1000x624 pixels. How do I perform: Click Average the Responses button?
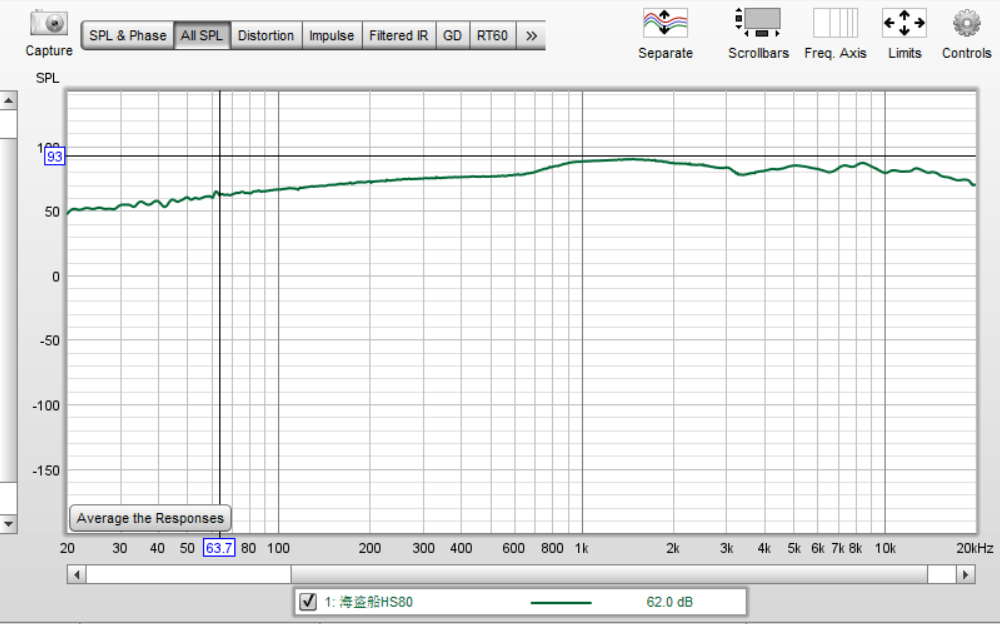[150, 518]
